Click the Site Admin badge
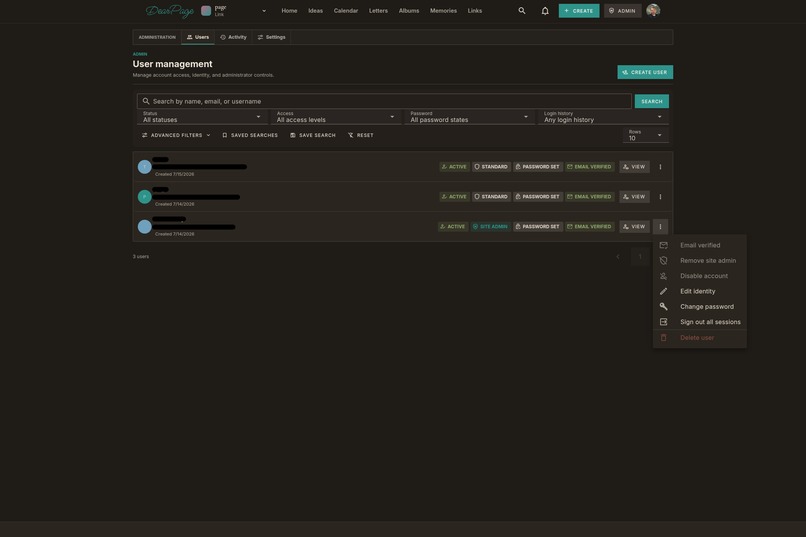Screen dimensions: 806x537 (490, 227)
